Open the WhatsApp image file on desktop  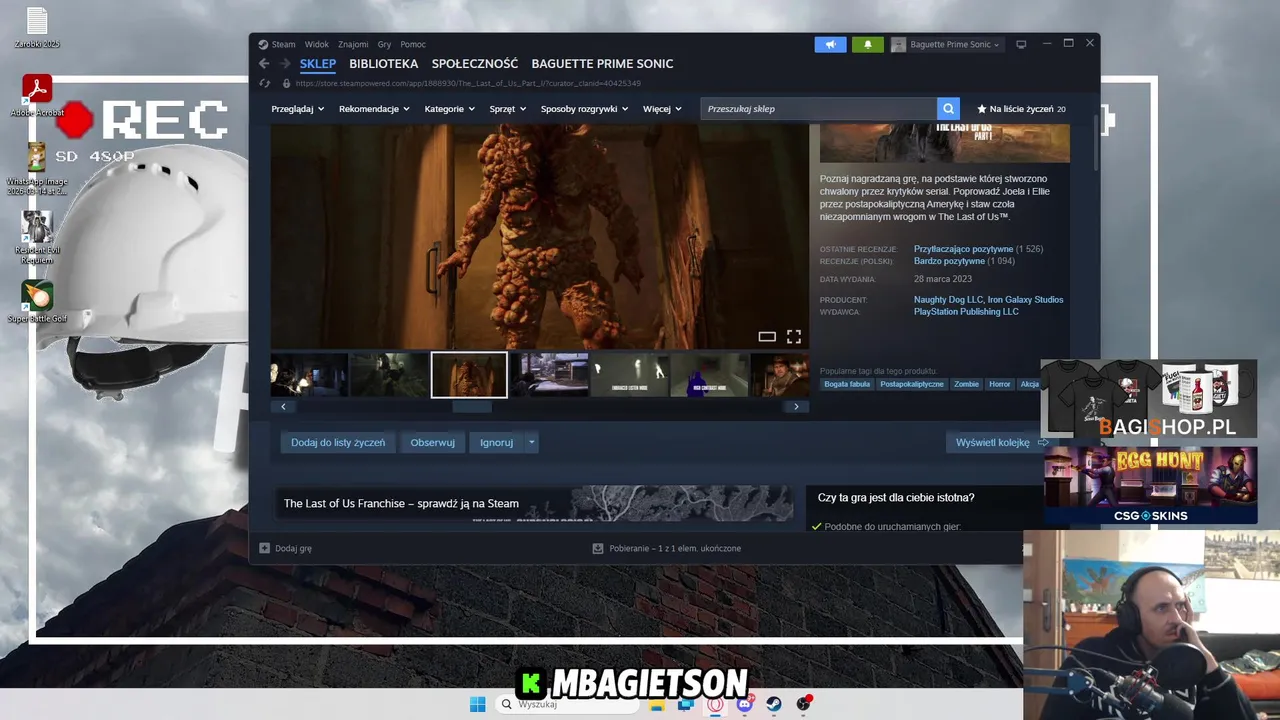[37, 170]
